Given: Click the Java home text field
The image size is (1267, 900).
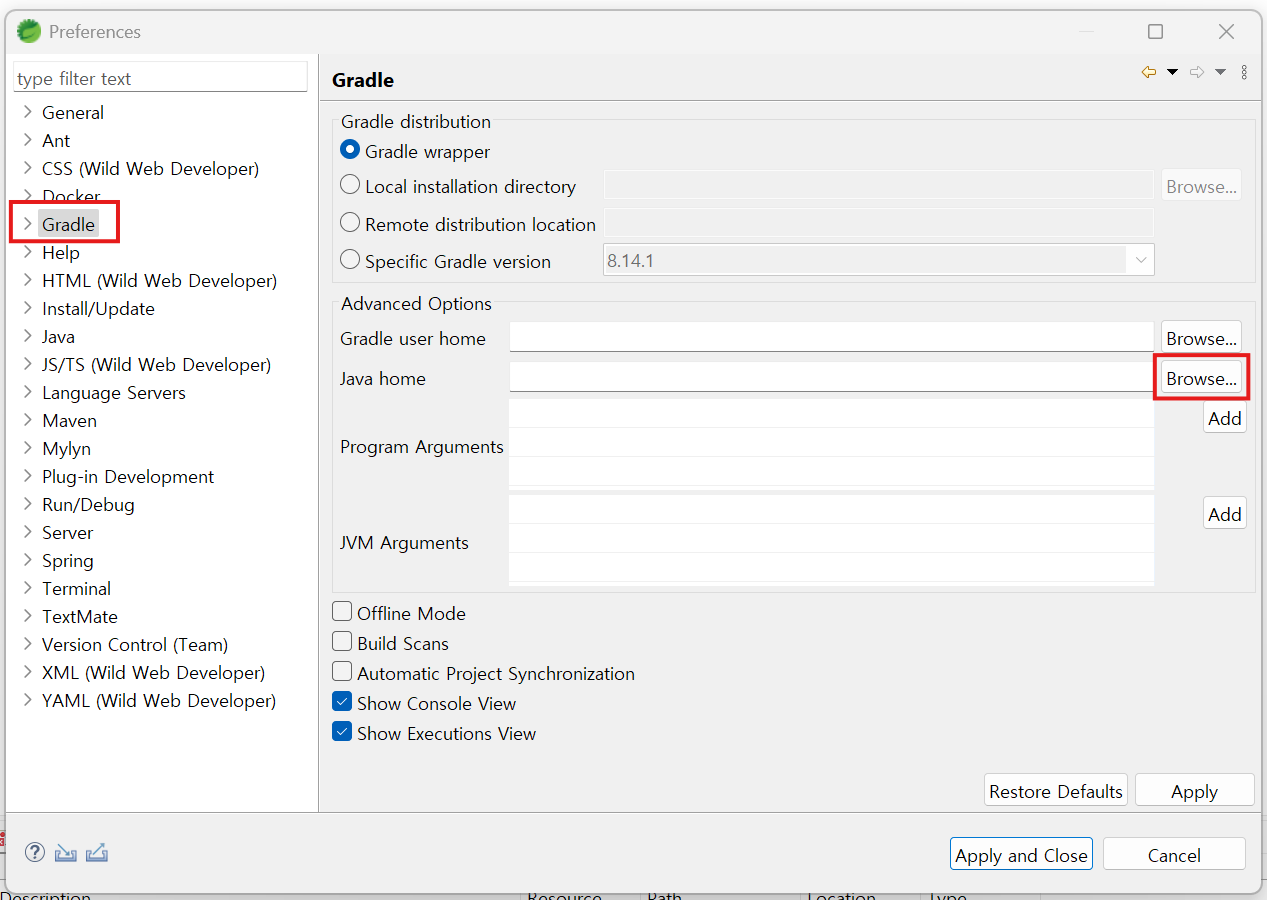Looking at the screenshot, I should pyautogui.click(x=832, y=377).
